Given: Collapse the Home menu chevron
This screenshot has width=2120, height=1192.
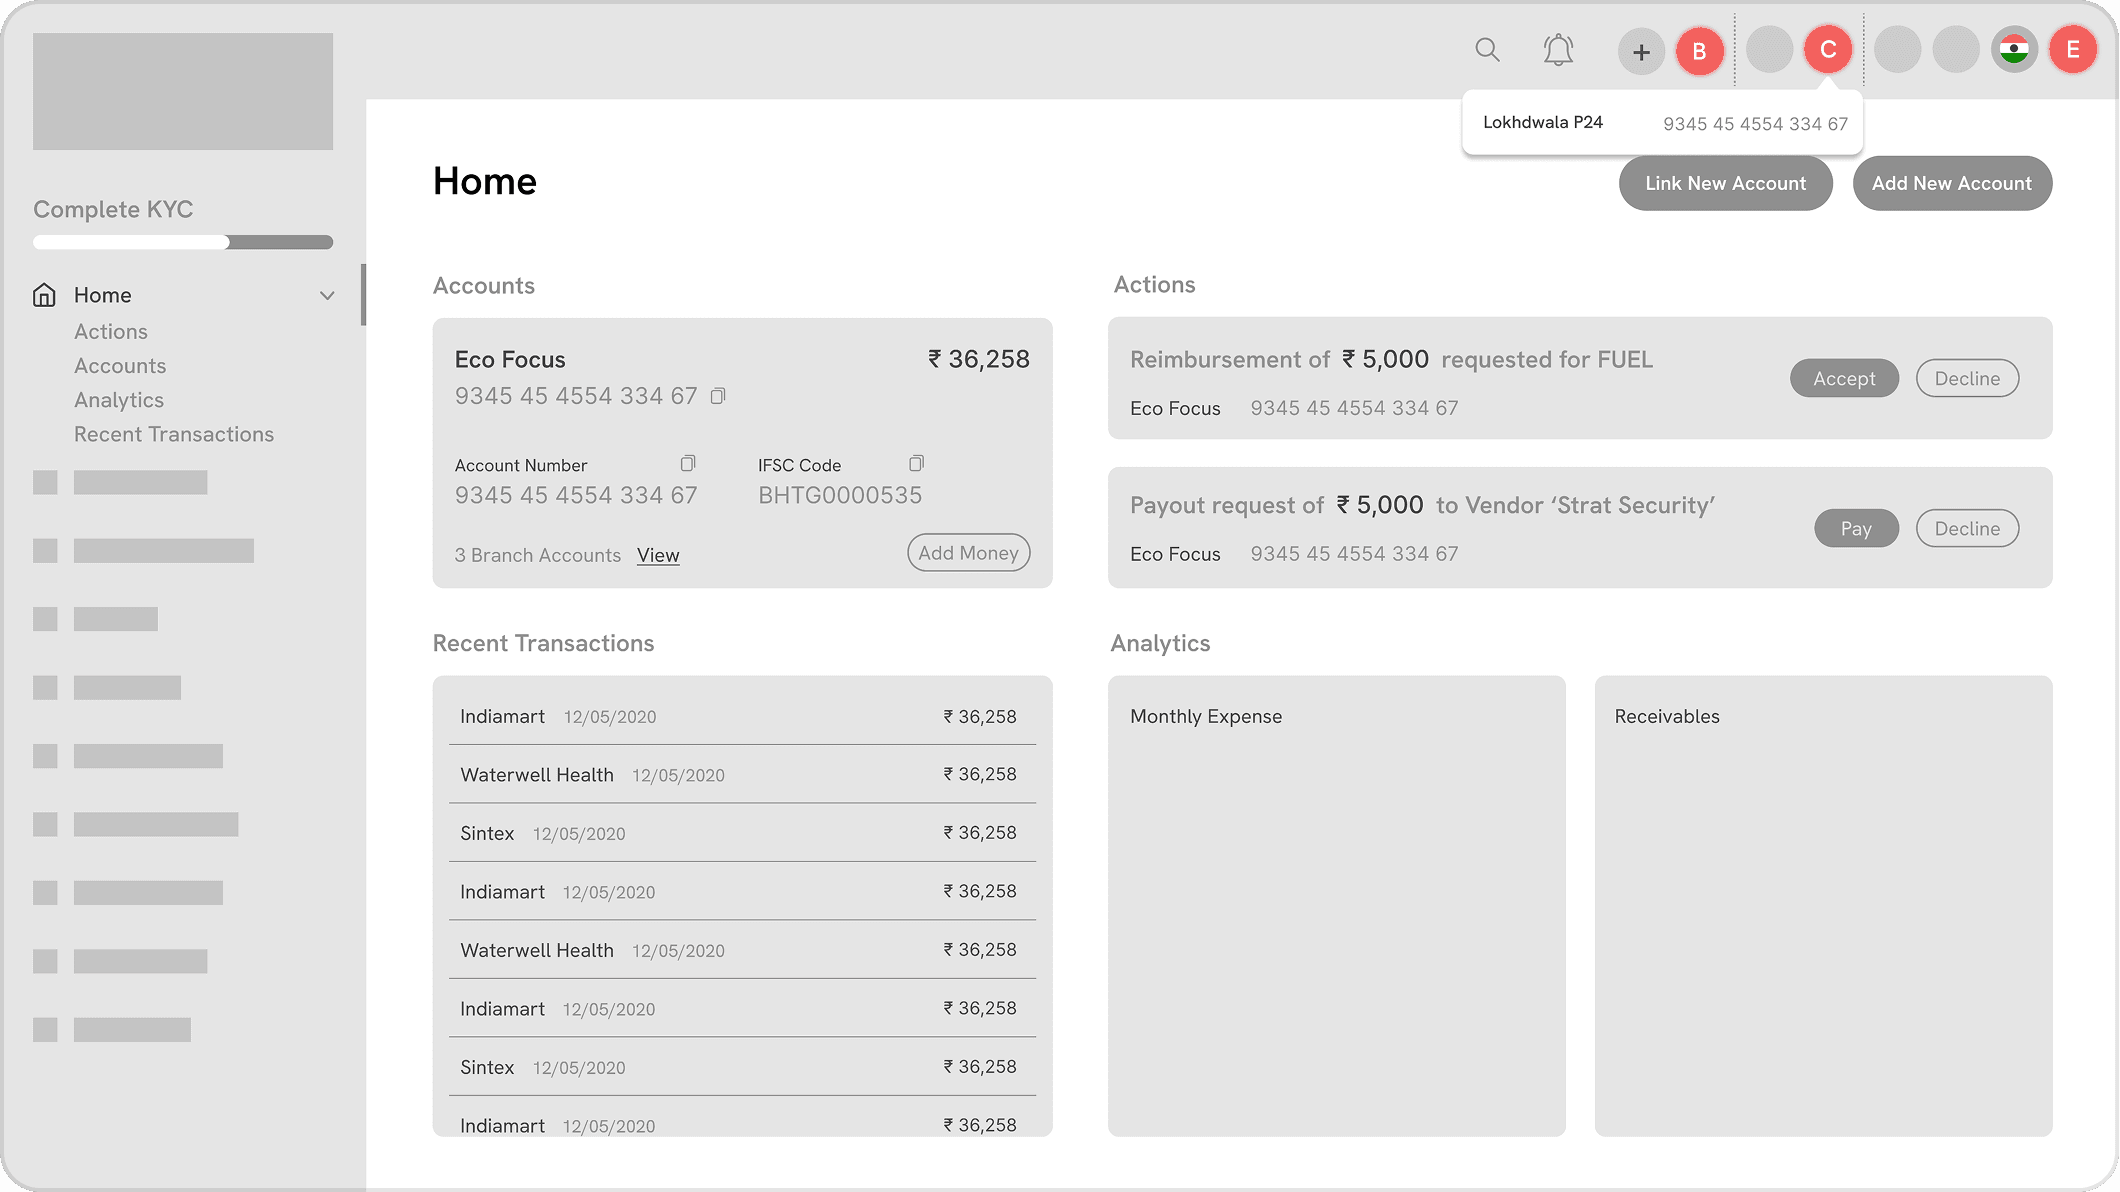Looking at the screenshot, I should (327, 296).
